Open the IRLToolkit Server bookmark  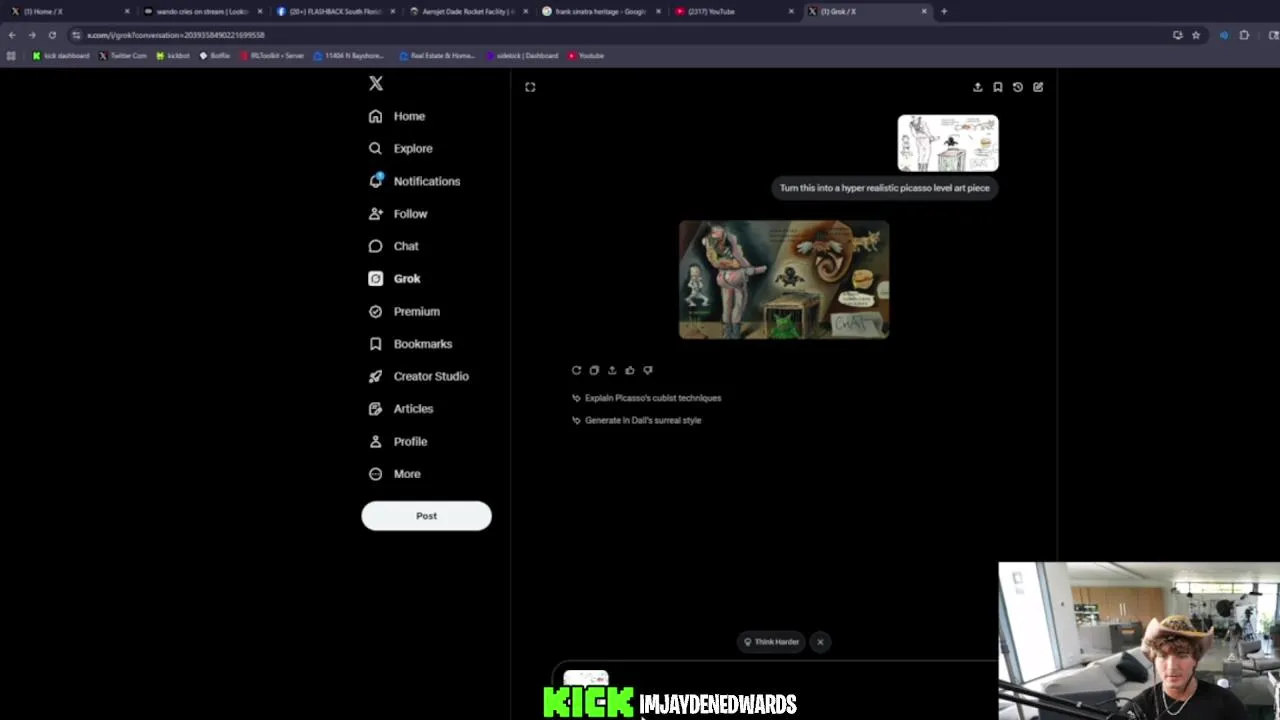click(272, 56)
